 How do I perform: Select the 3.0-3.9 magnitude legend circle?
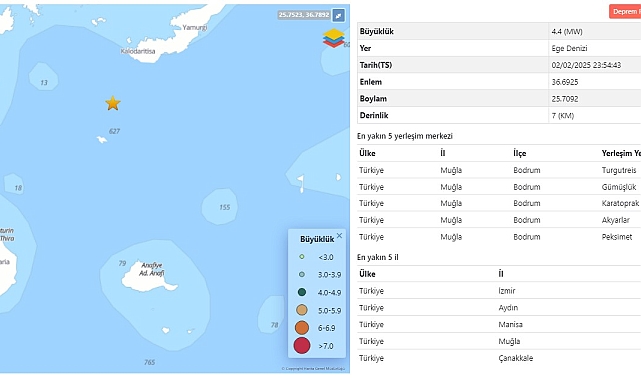[302, 274]
